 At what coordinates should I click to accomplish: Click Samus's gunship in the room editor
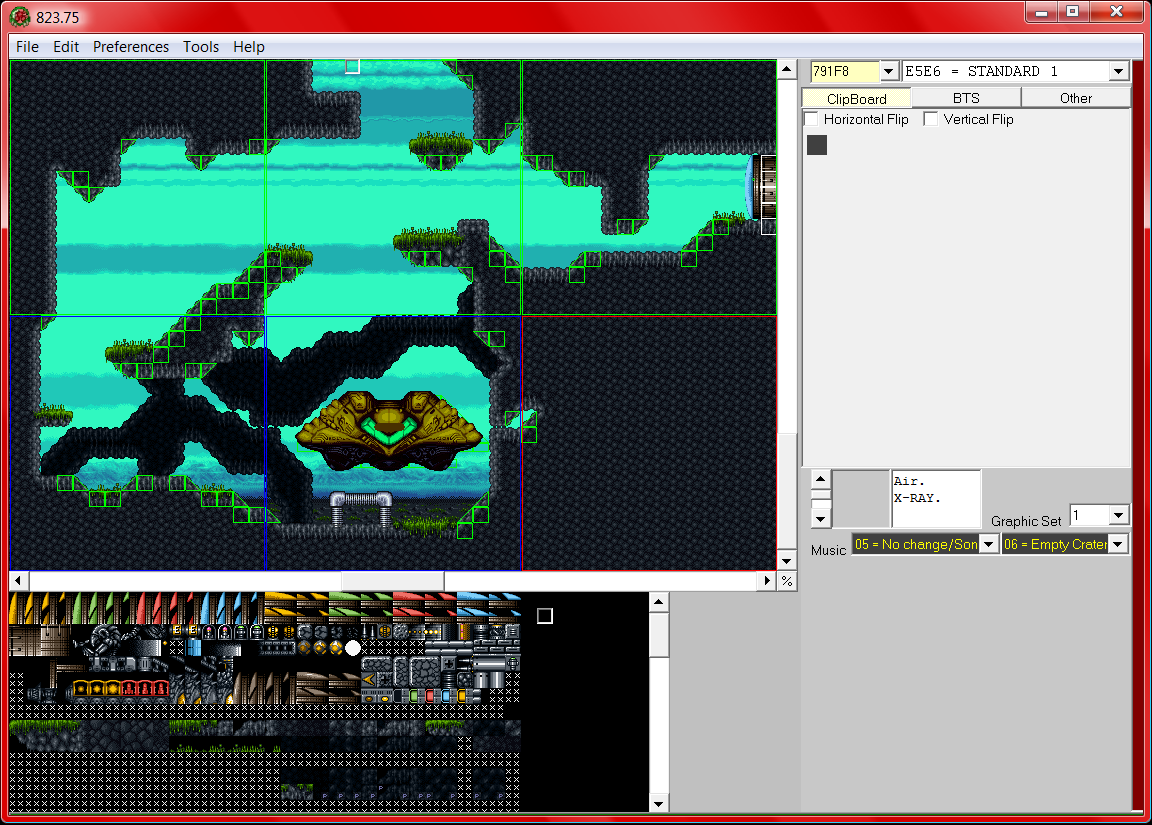390,430
